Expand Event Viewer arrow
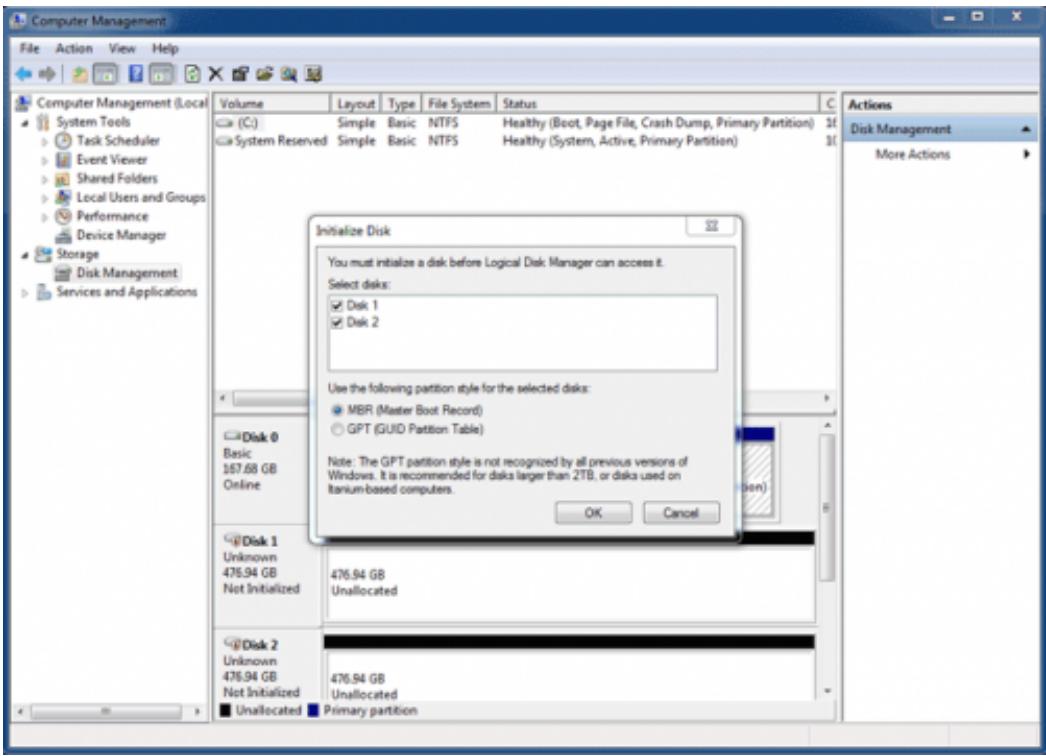Image resolution: width=1046 pixels, height=756 pixels. pyautogui.click(x=45, y=160)
